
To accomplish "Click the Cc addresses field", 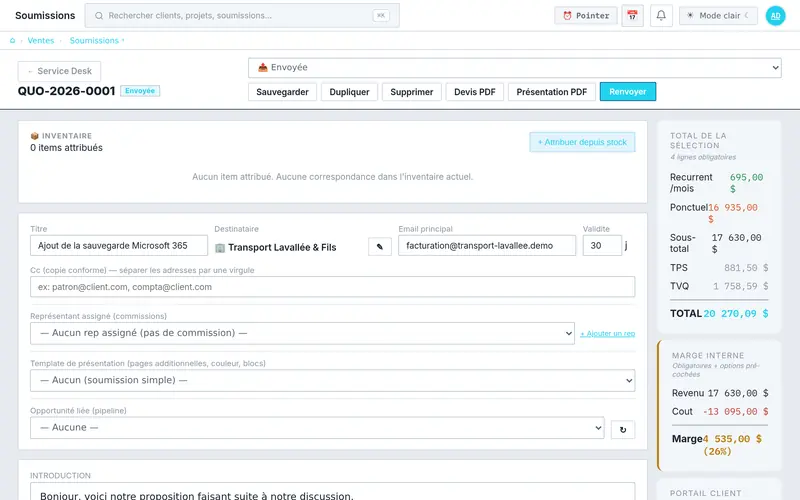I will click(x=332, y=287).
